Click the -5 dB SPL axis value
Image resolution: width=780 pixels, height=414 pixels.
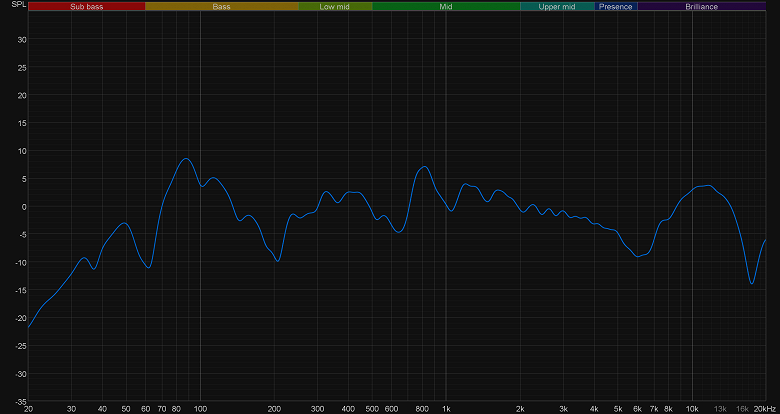coord(23,234)
